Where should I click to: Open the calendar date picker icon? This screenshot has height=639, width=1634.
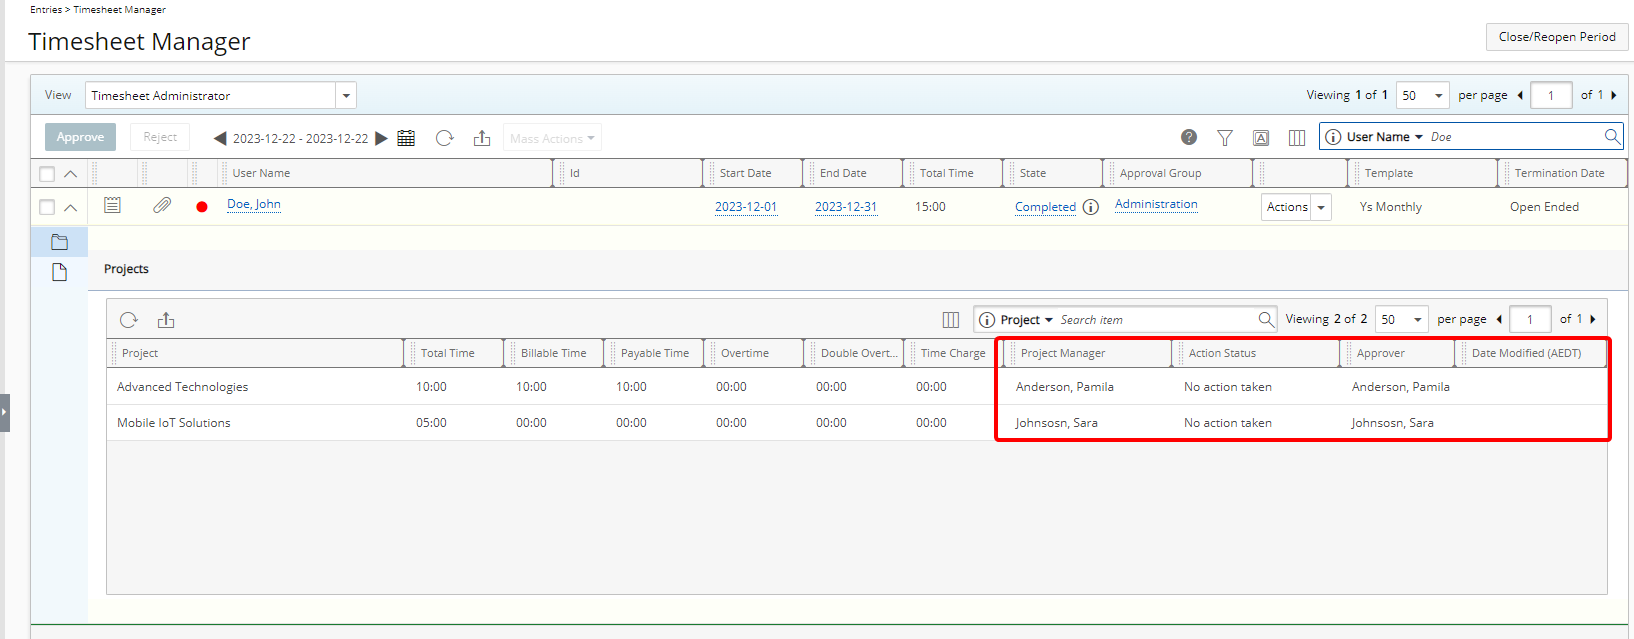click(x=406, y=138)
